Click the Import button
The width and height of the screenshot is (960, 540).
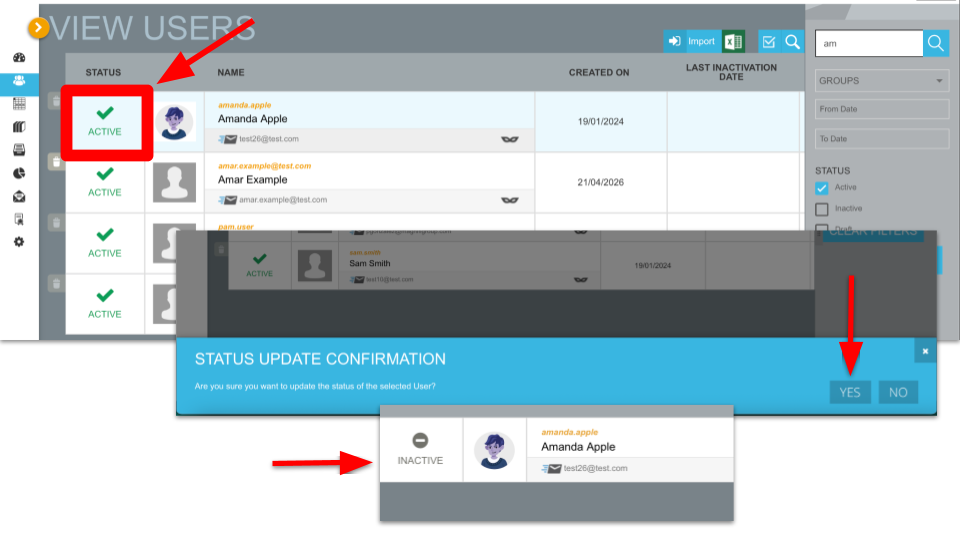pos(692,42)
